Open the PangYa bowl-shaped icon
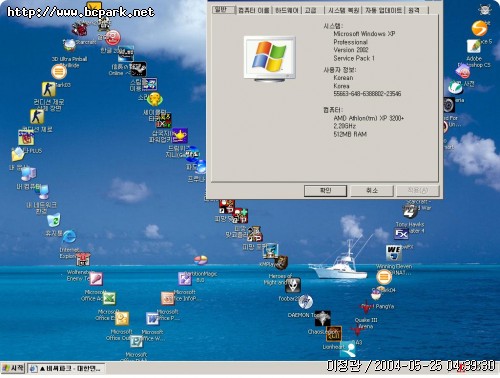 point(377,293)
